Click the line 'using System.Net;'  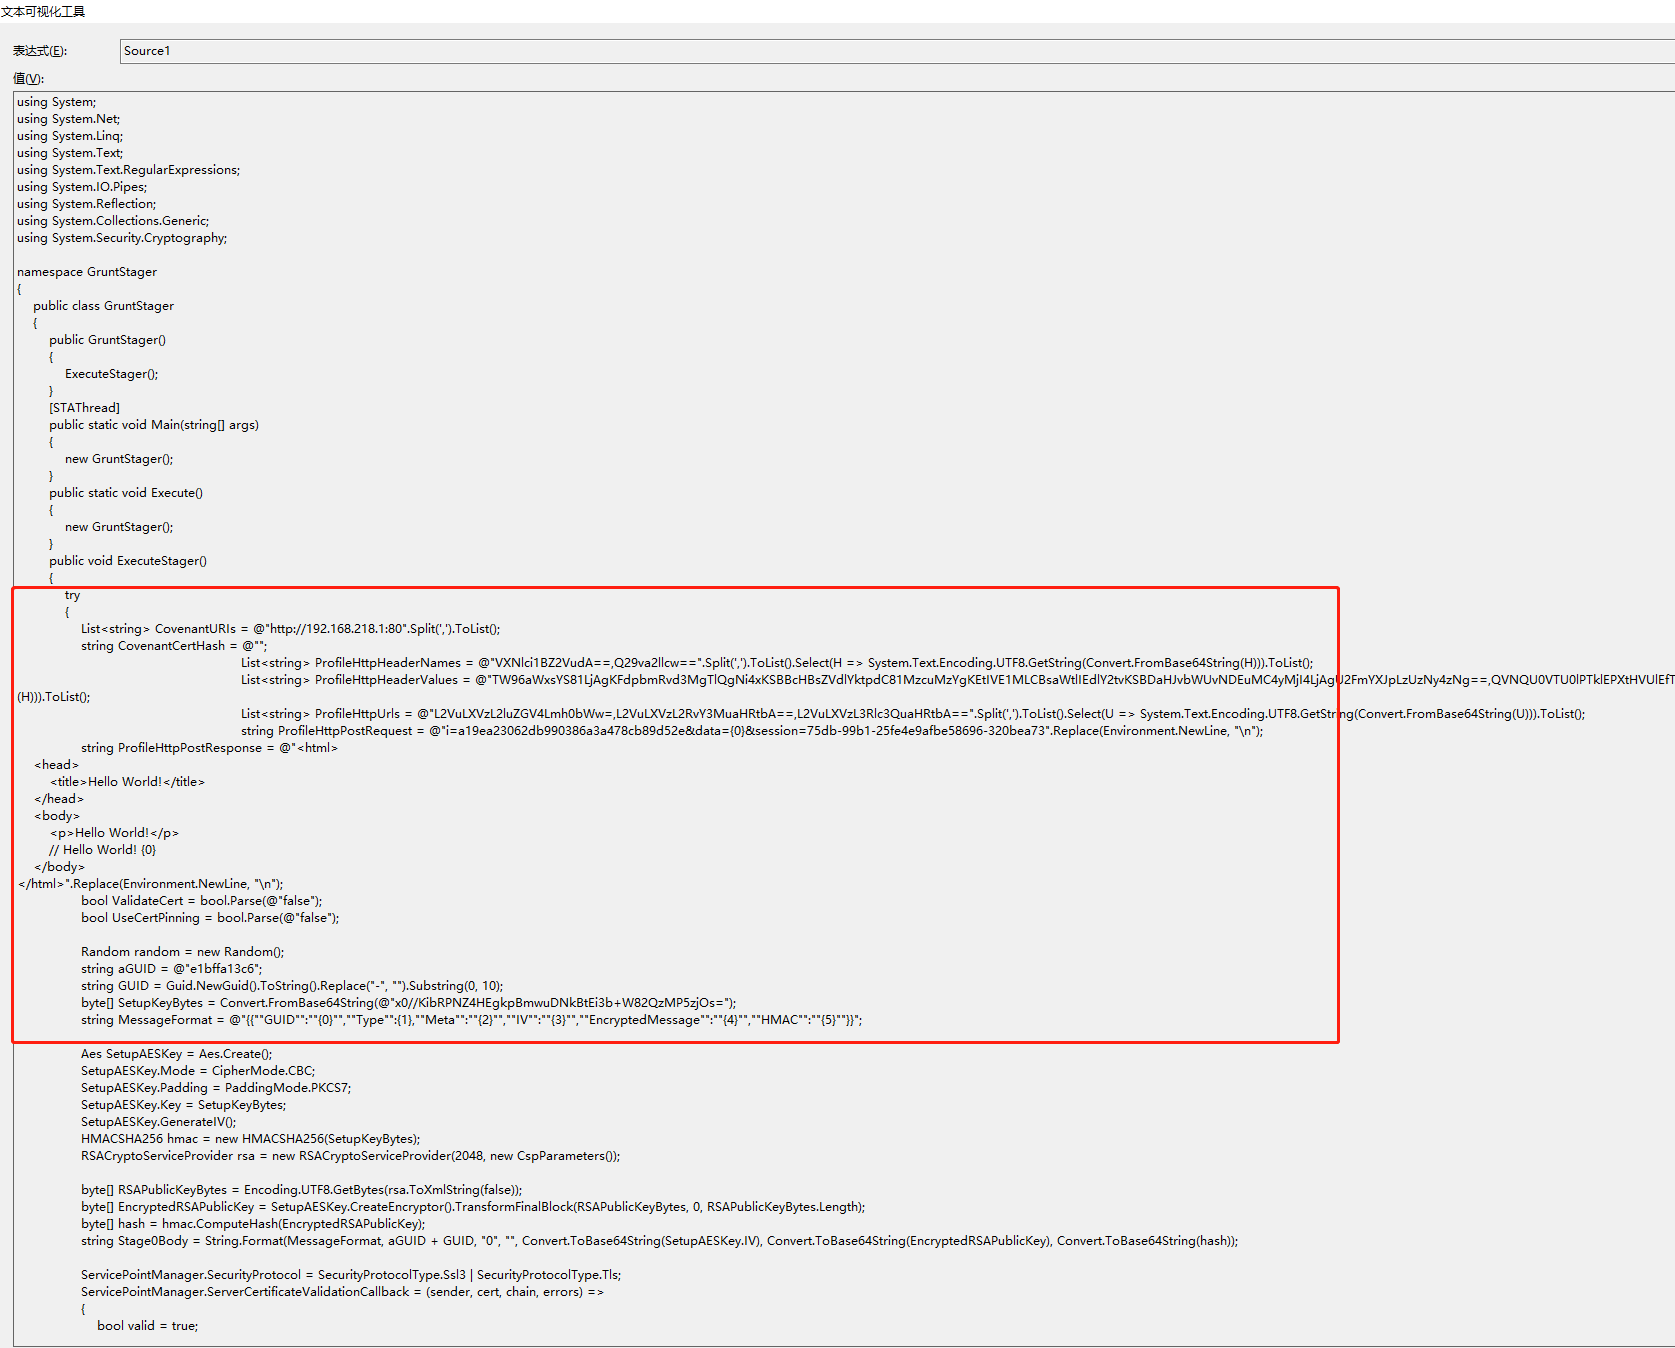coord(68,119)
